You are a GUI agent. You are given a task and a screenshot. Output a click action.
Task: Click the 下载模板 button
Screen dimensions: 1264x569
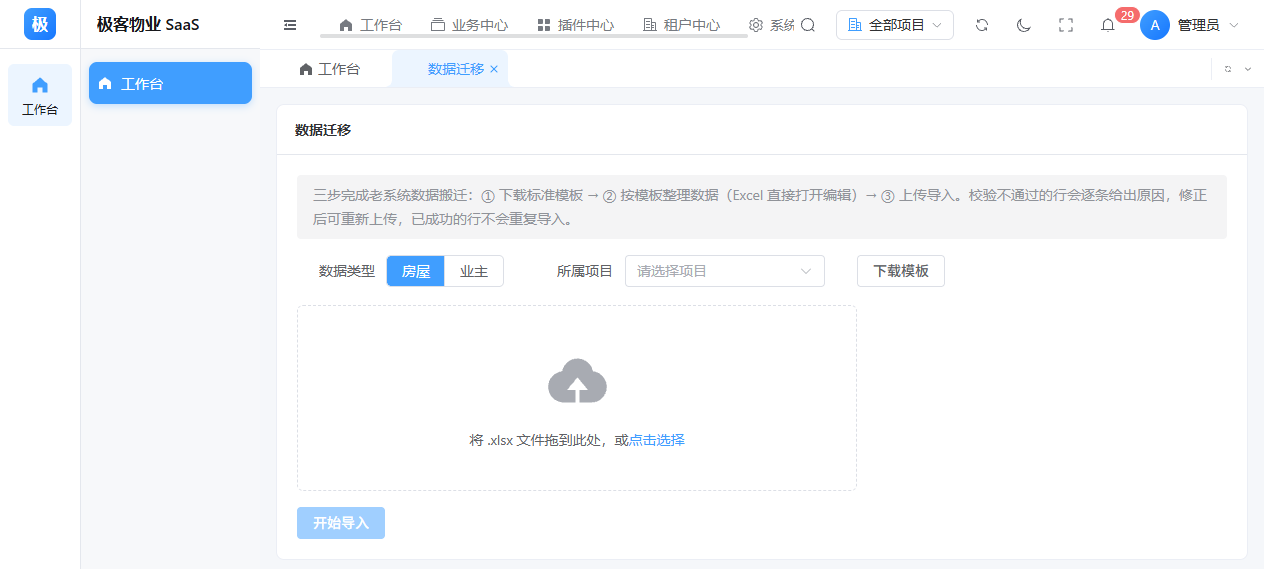(901, 271)
